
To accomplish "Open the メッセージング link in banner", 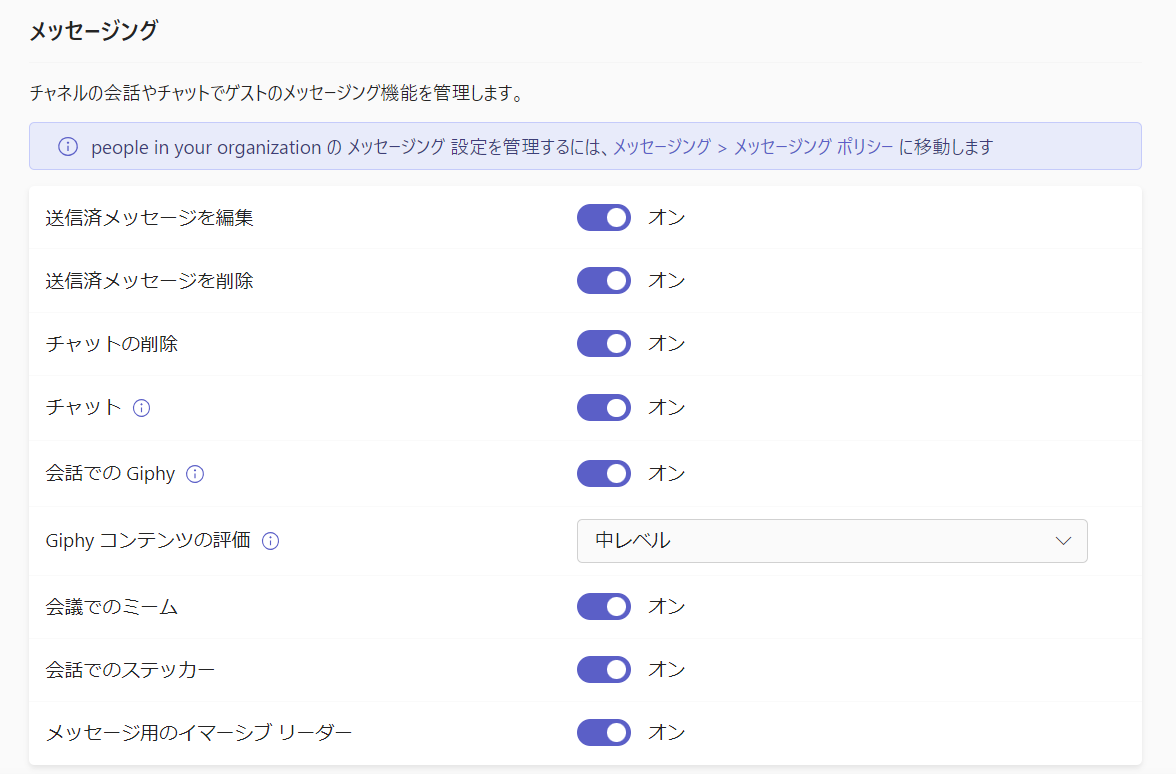I will pos(661,147).
